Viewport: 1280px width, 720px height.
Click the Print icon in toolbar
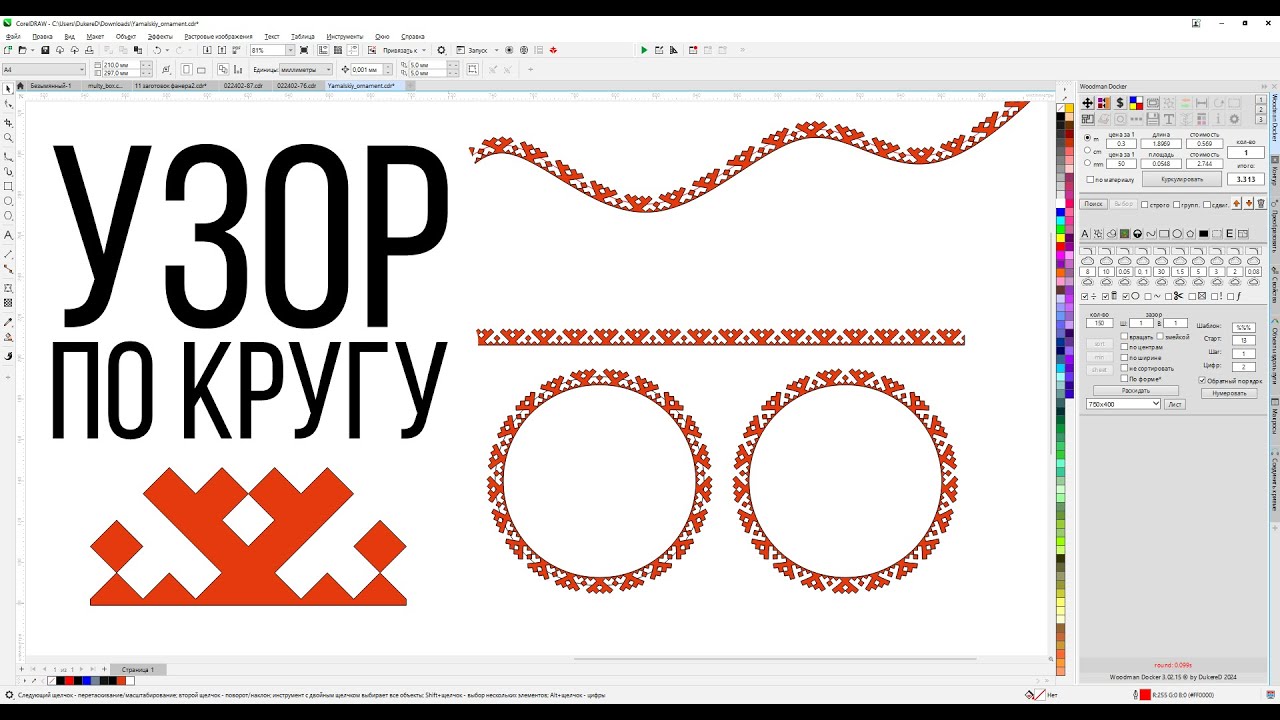[89, 50]
